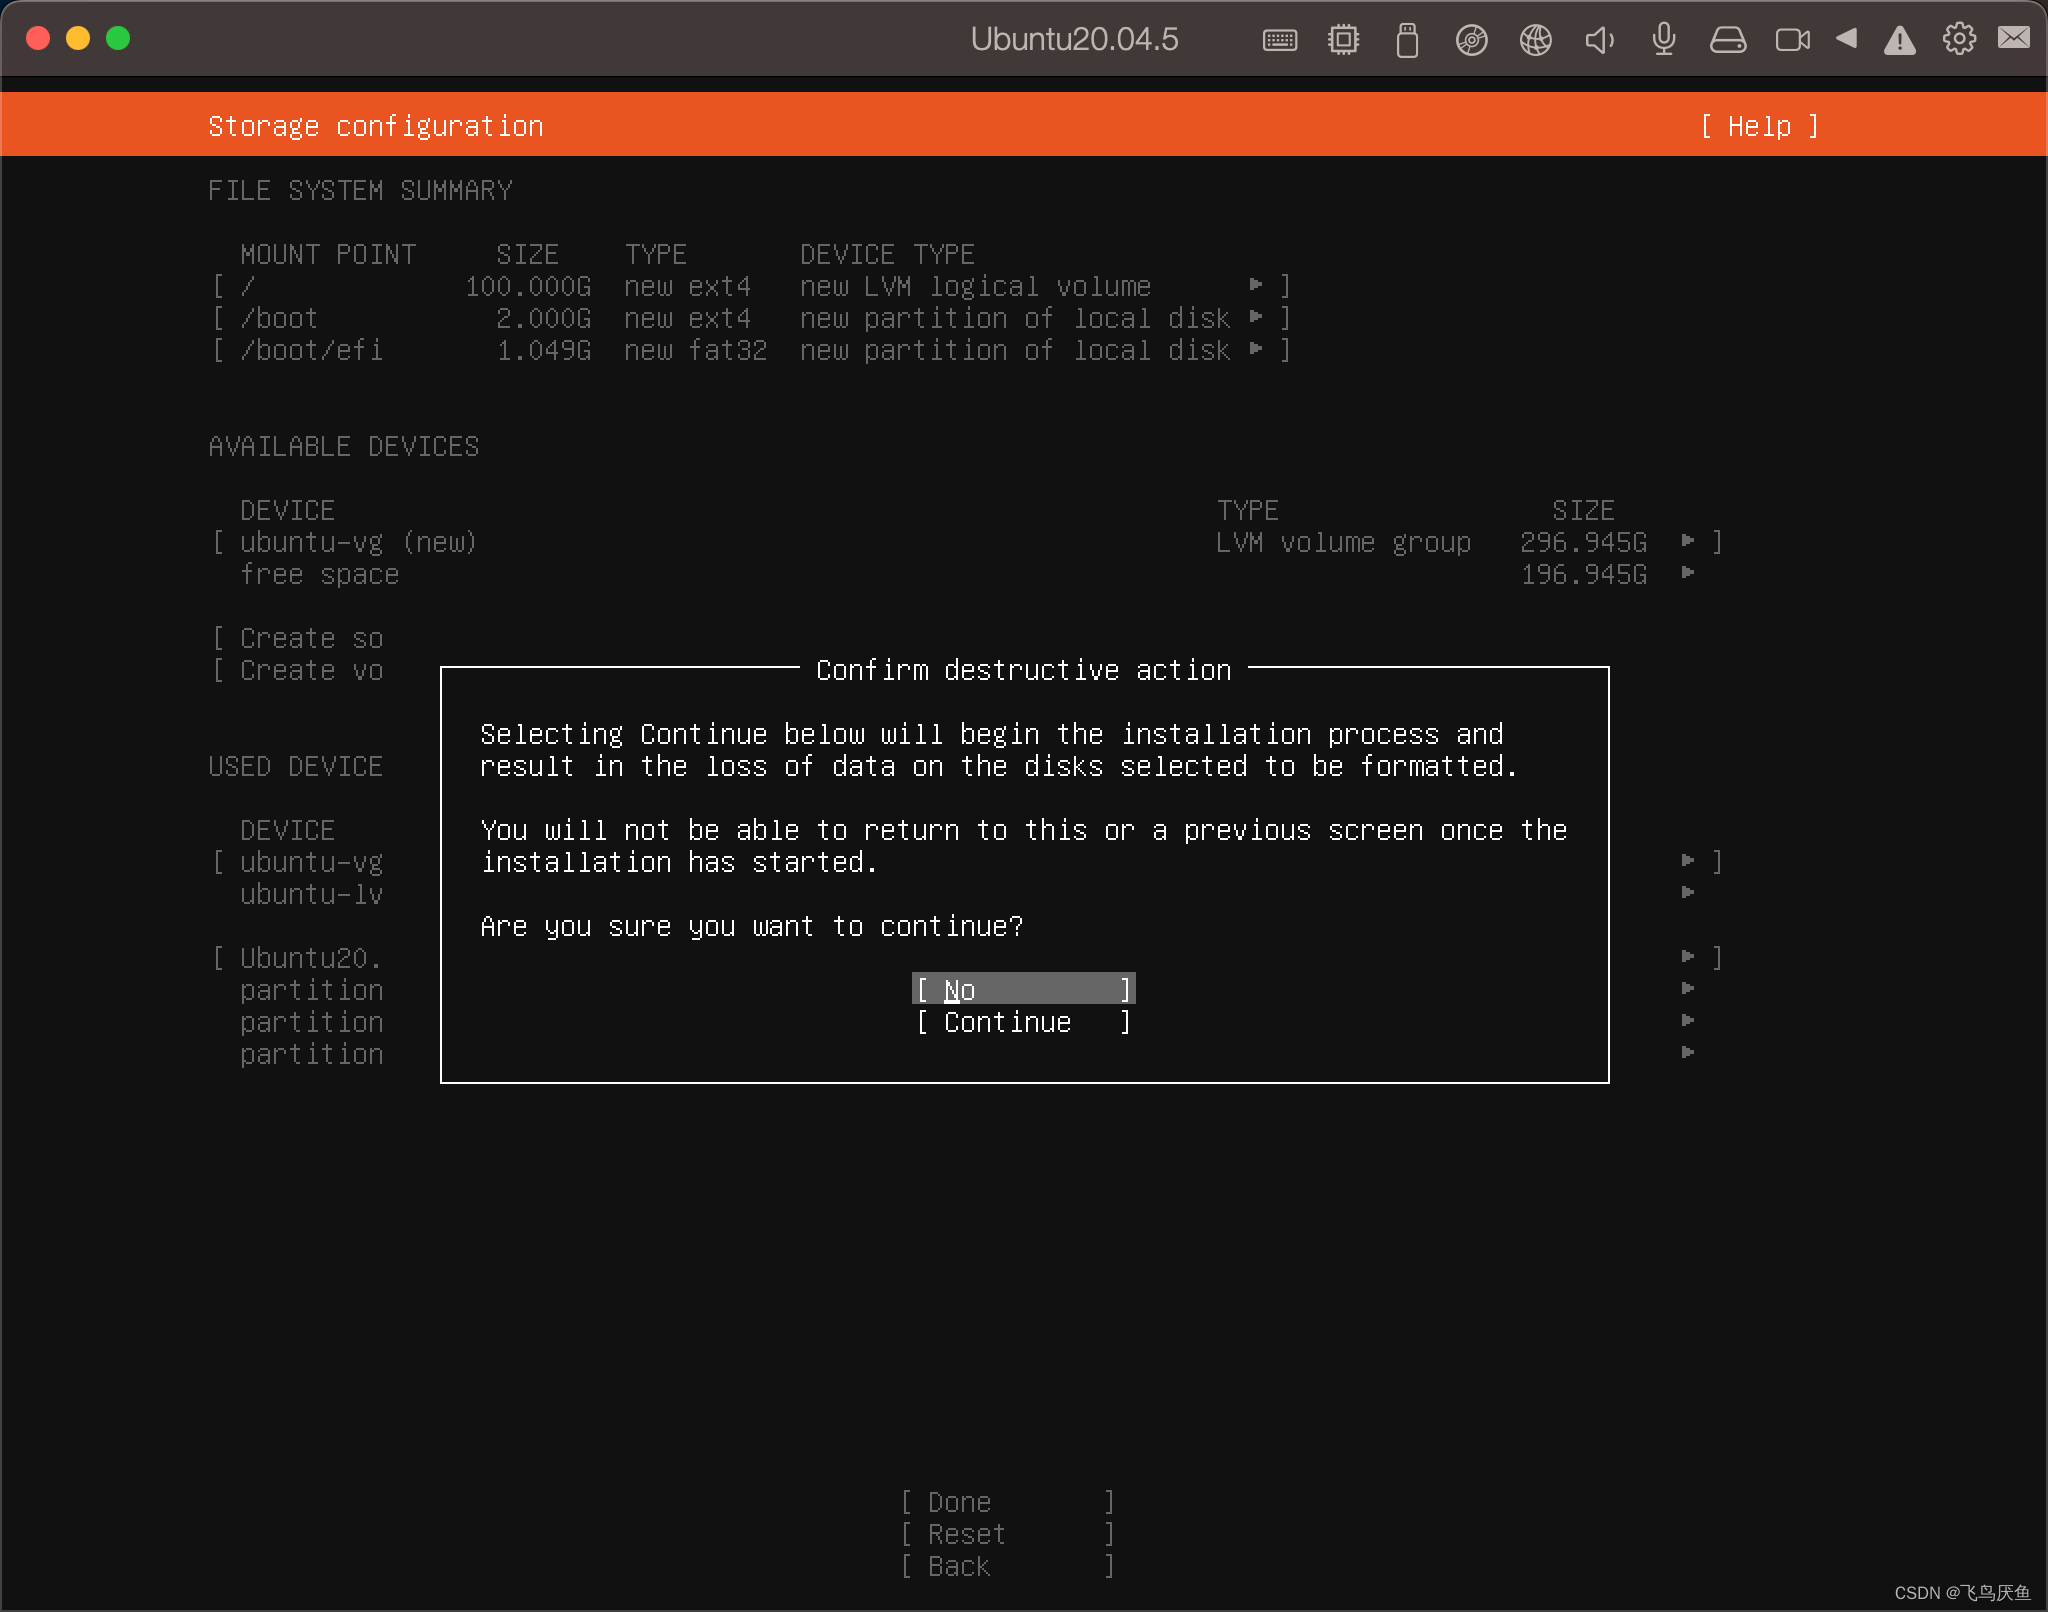The image size is (2048, 1612).
Task: Click the Reset button
Action: (x=1008, y=1534)
